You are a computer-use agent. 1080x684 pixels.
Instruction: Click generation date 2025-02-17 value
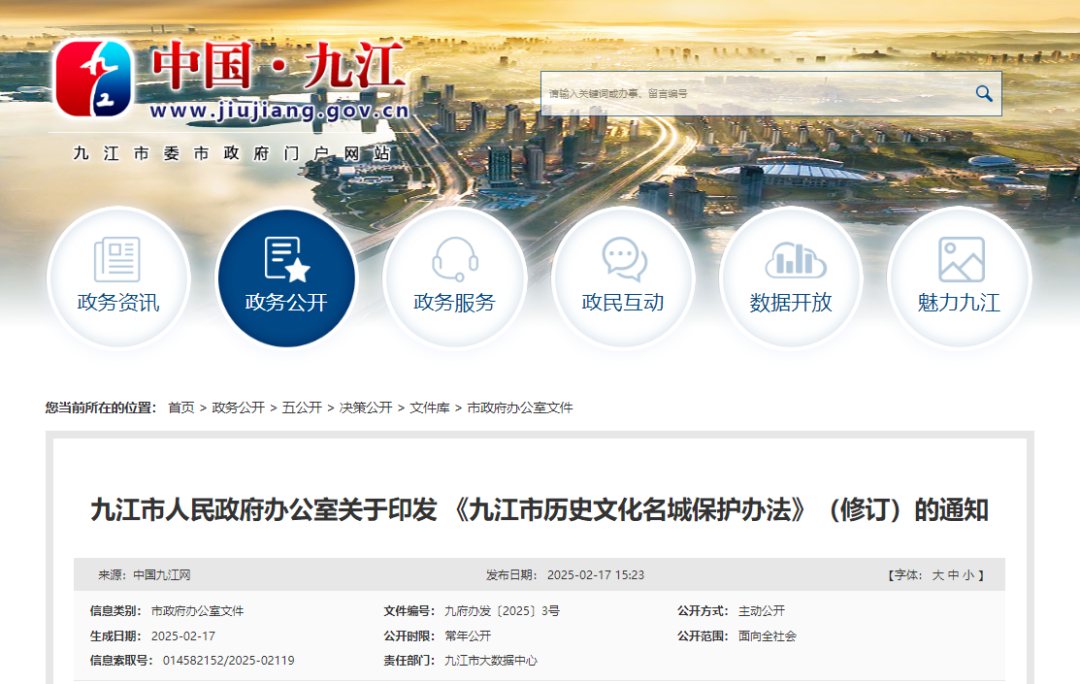183,636
